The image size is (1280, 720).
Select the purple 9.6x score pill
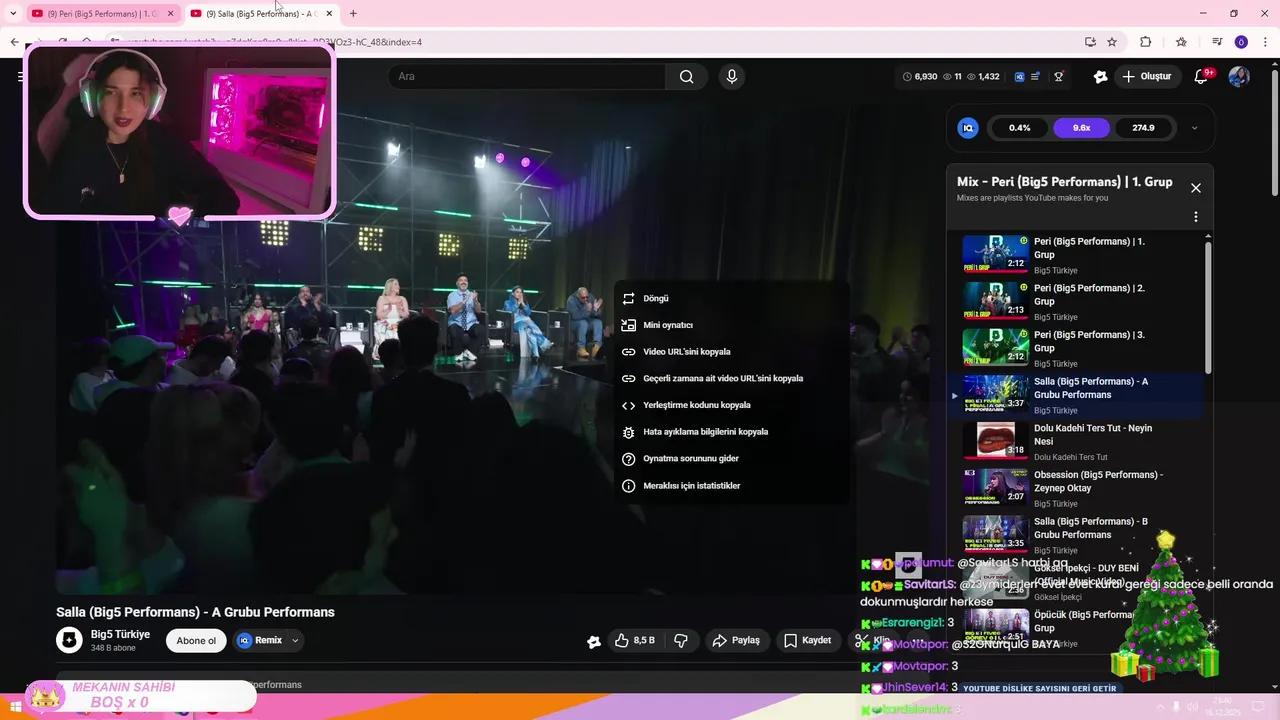pyautogui.click(x=1081, y=128)
